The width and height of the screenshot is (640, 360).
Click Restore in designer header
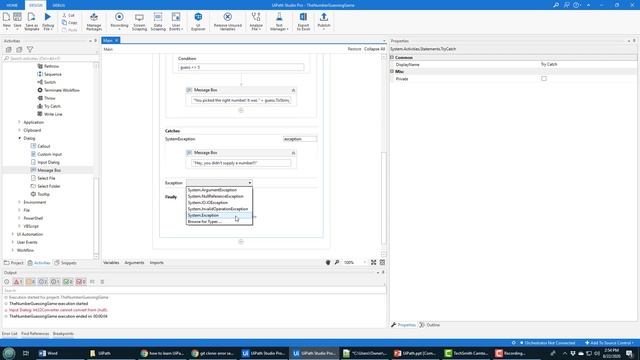[x=354, y=49]
